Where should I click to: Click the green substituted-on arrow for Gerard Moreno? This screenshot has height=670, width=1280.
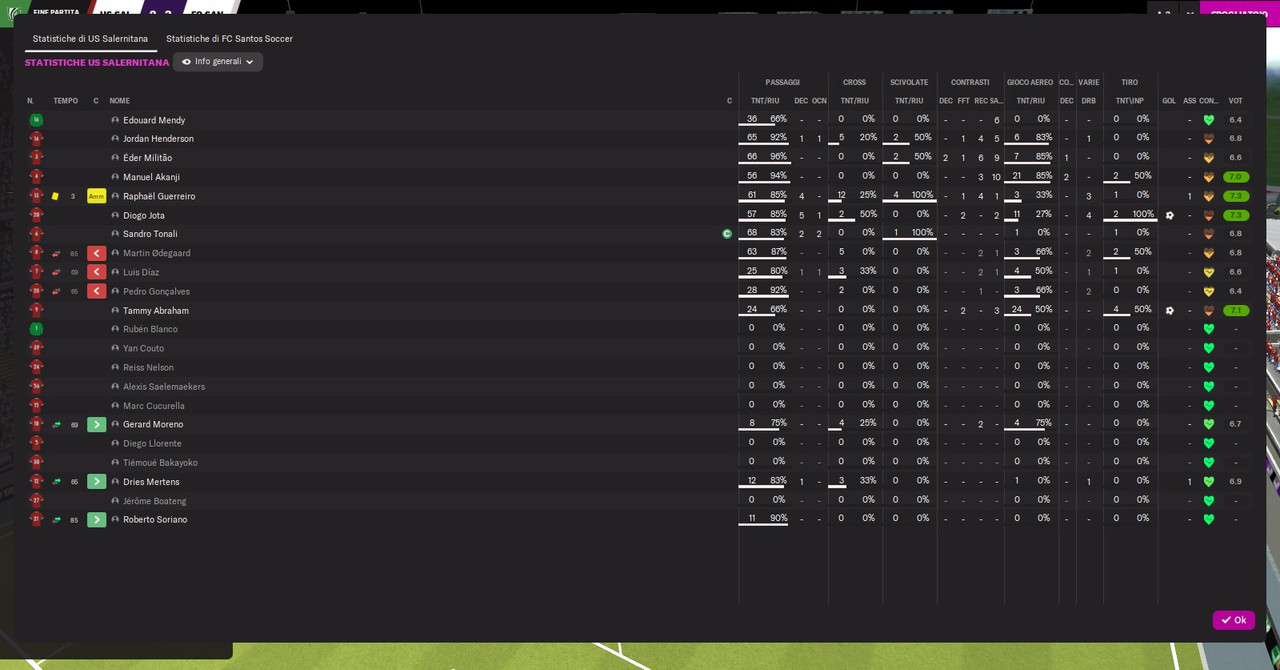point(96,424)
